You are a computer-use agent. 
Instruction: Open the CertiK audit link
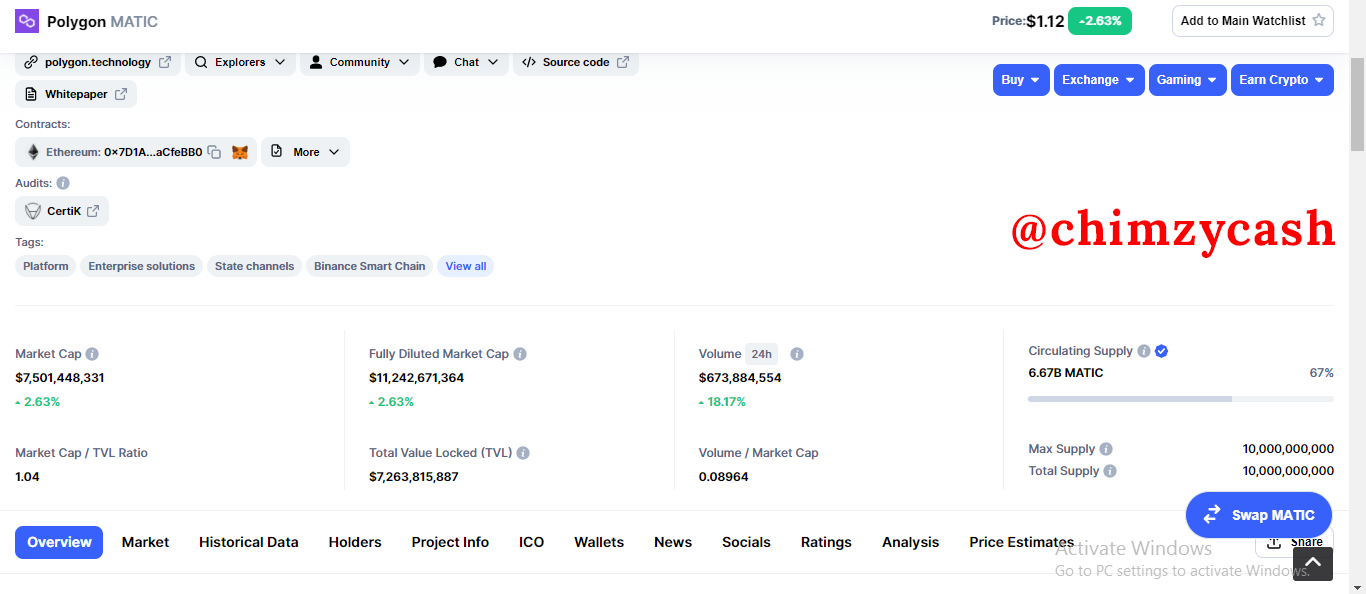tap(62, 211)
